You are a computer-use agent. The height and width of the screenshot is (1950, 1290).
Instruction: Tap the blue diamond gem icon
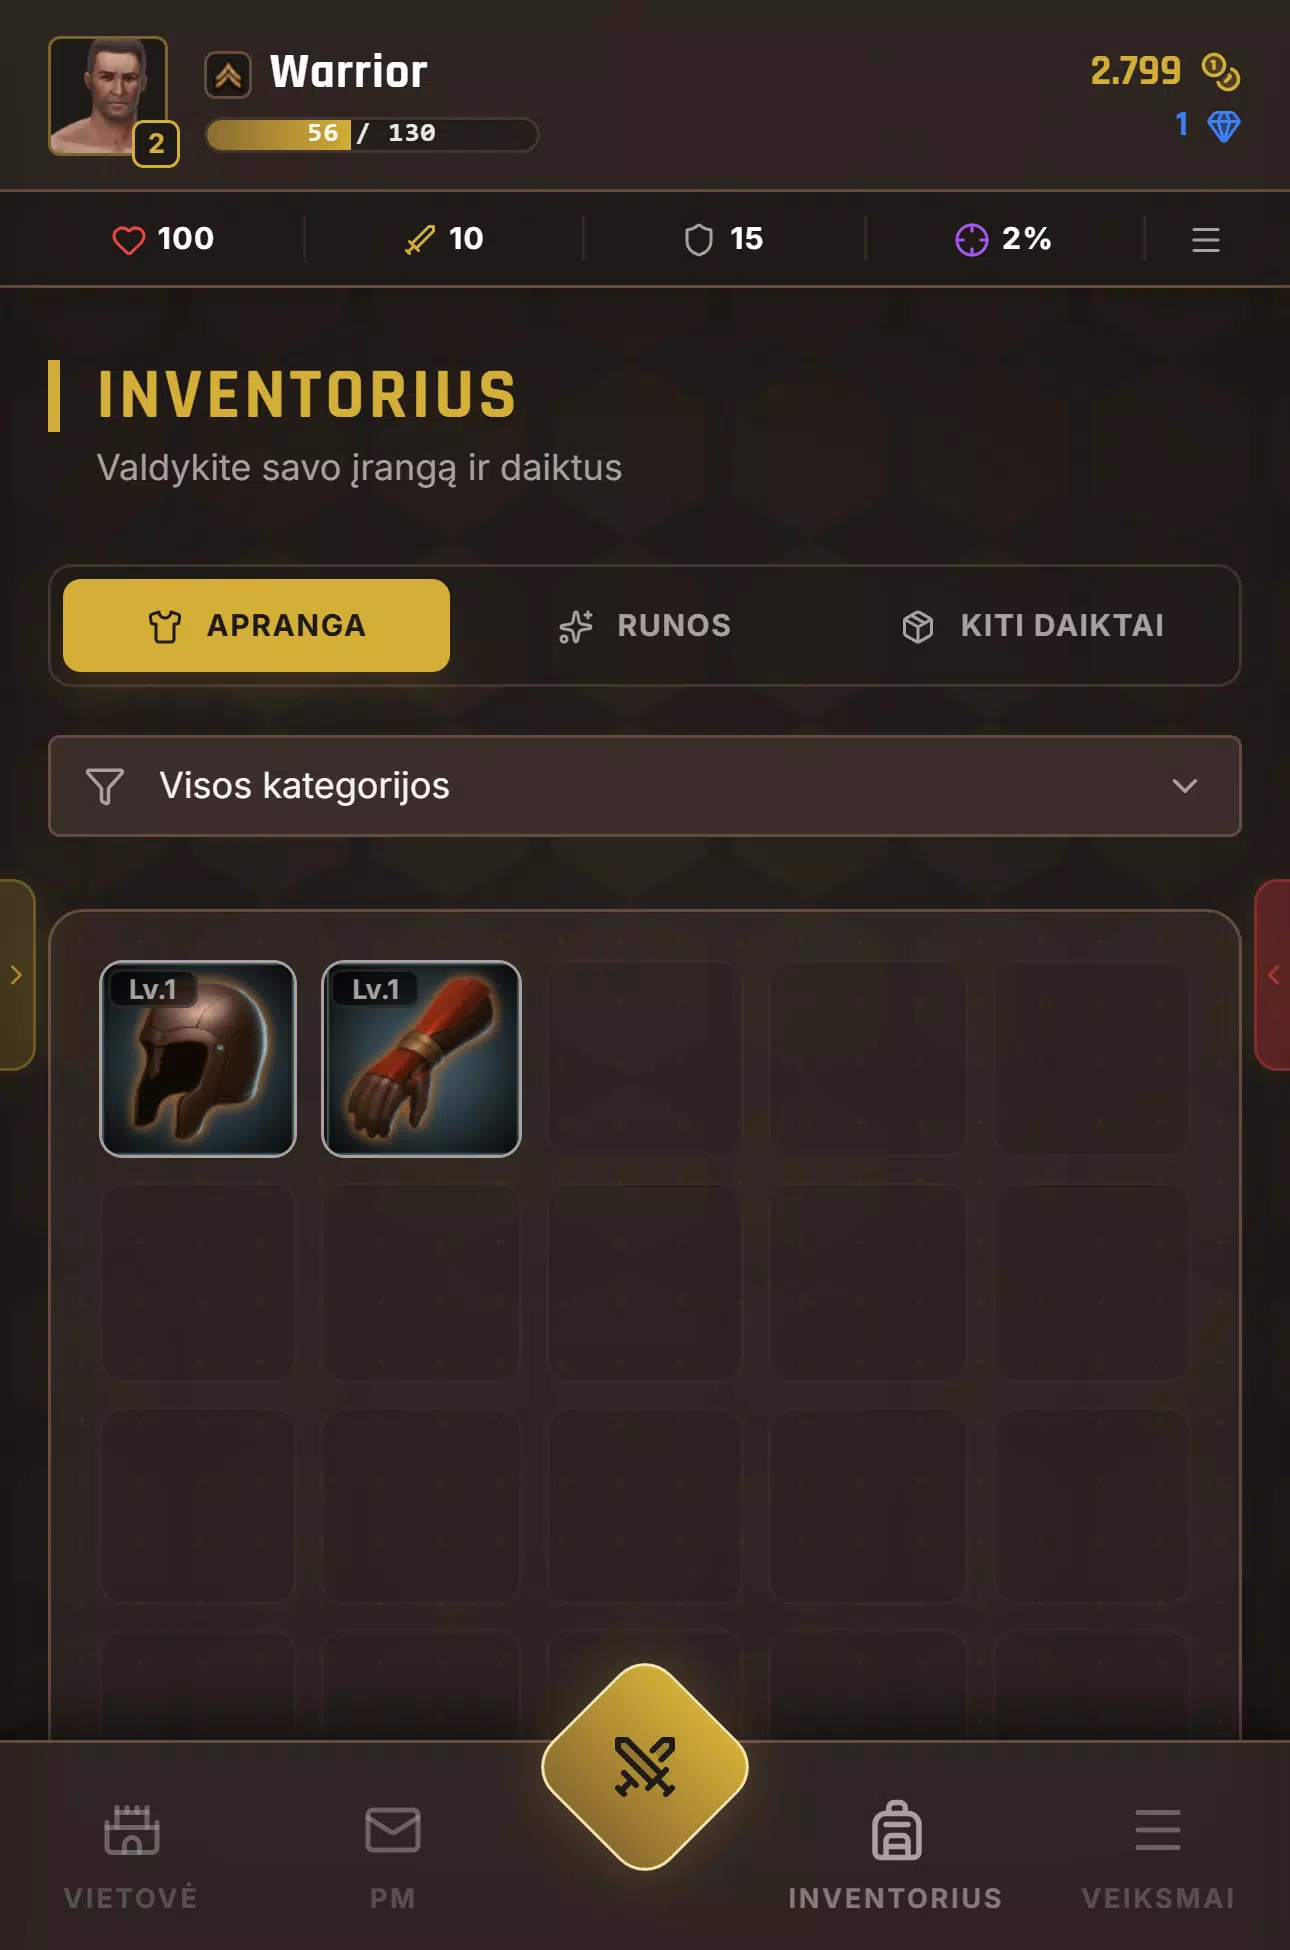(x=1224, y=126)
